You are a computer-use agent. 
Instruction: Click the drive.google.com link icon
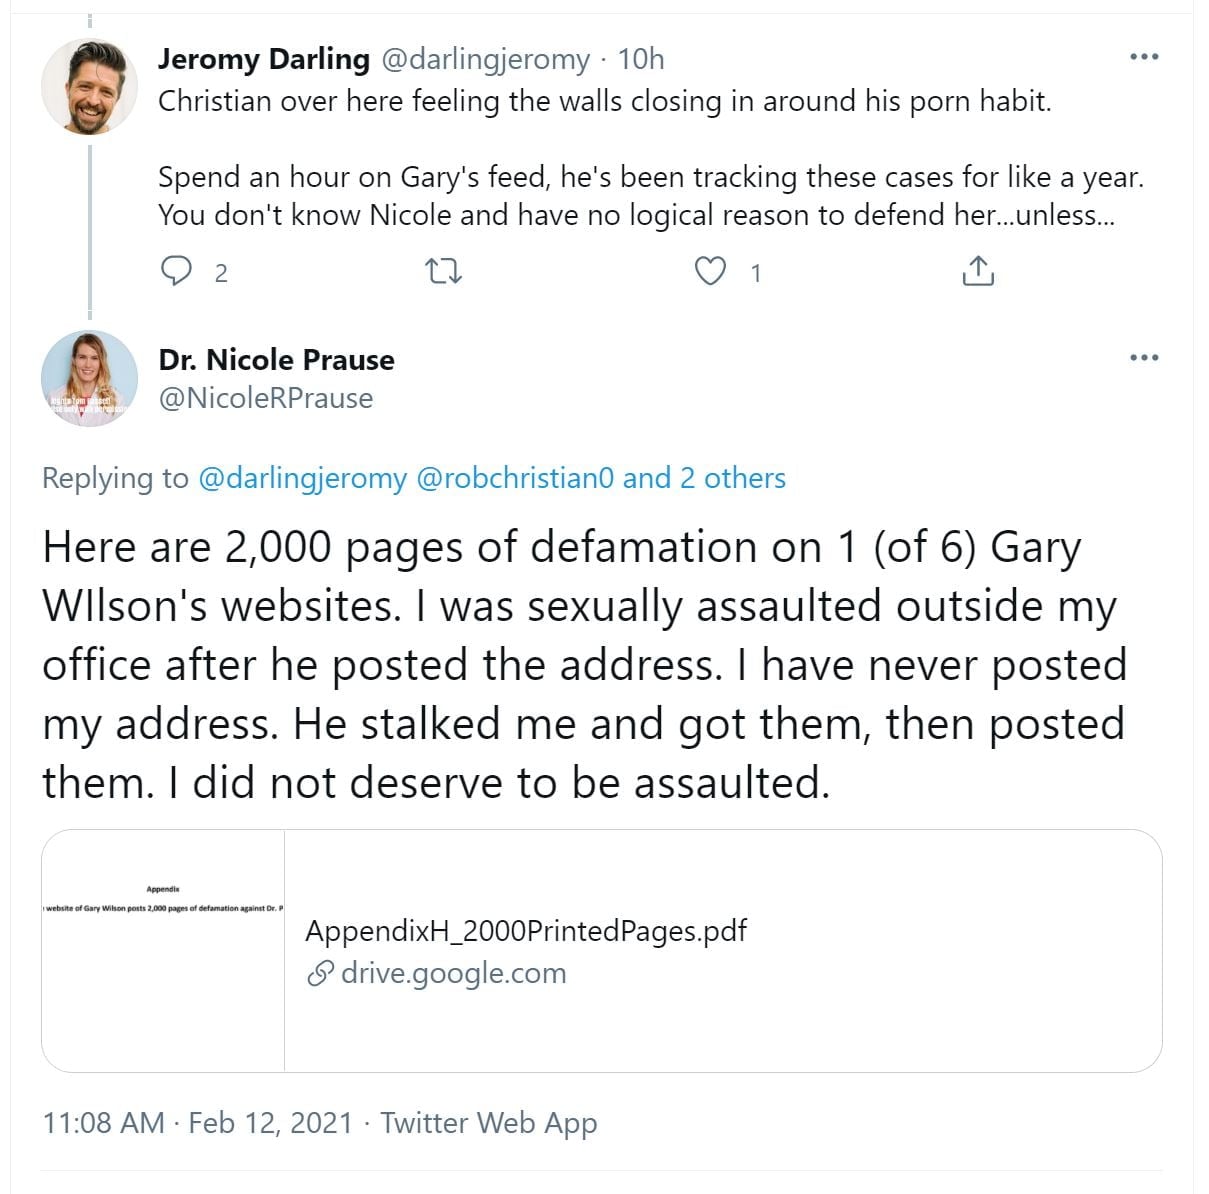pyautogui.click(x=319, y=973)
